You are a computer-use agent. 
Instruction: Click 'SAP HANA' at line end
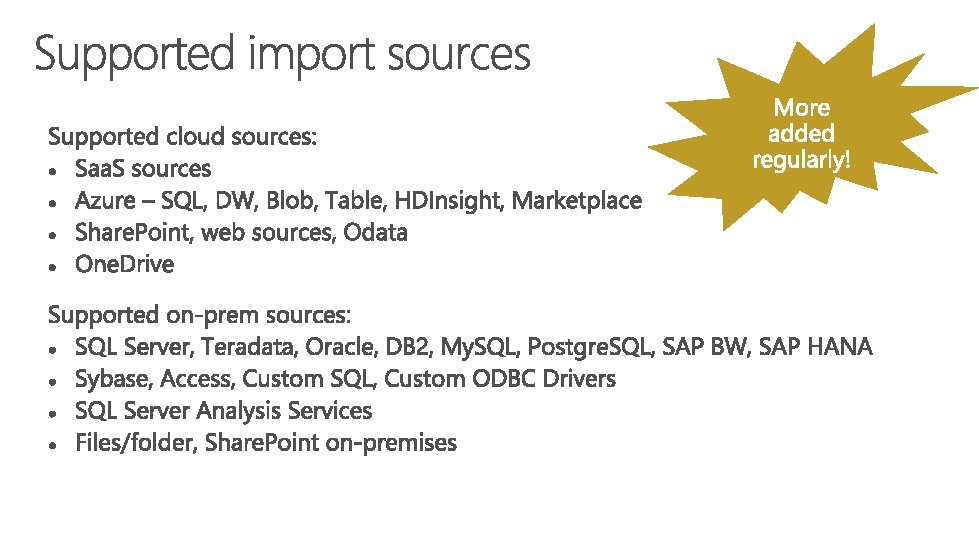815,346
